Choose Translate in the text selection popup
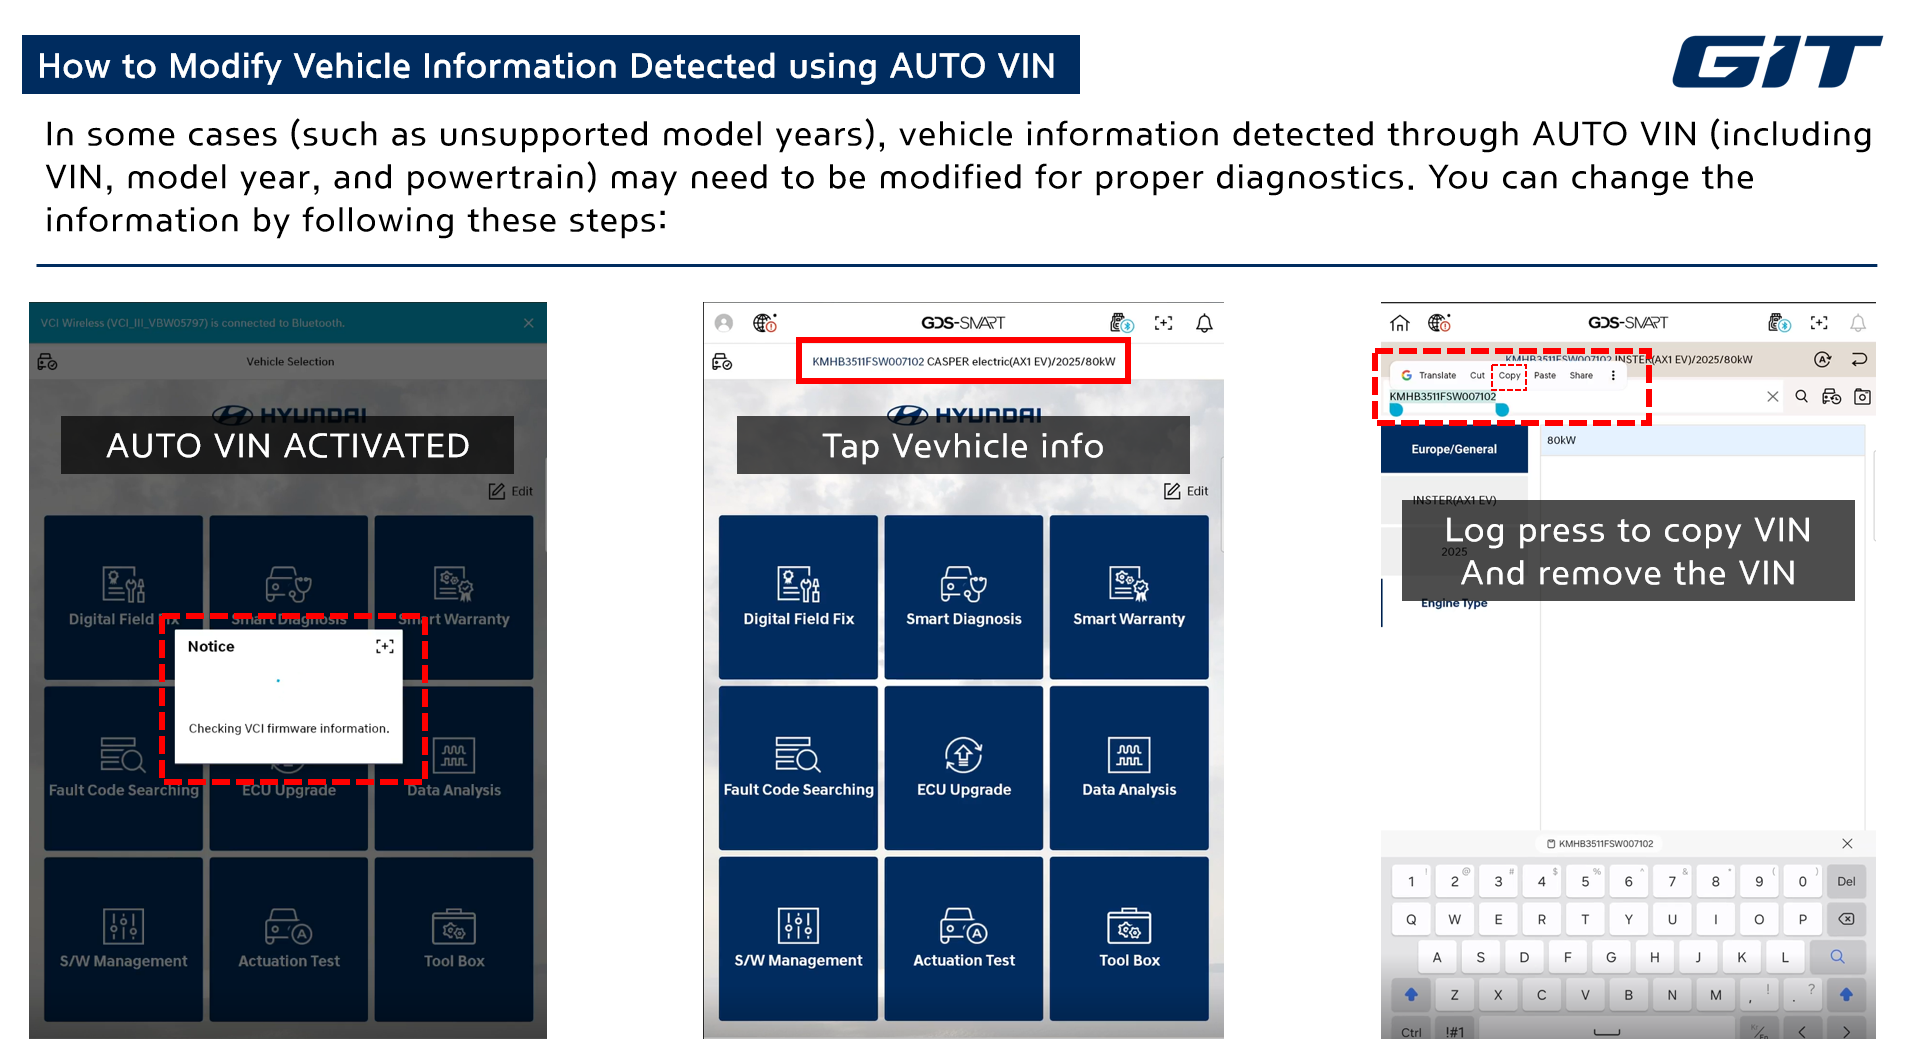This screenshot has width=1920, height=1047. [1429, 375]
